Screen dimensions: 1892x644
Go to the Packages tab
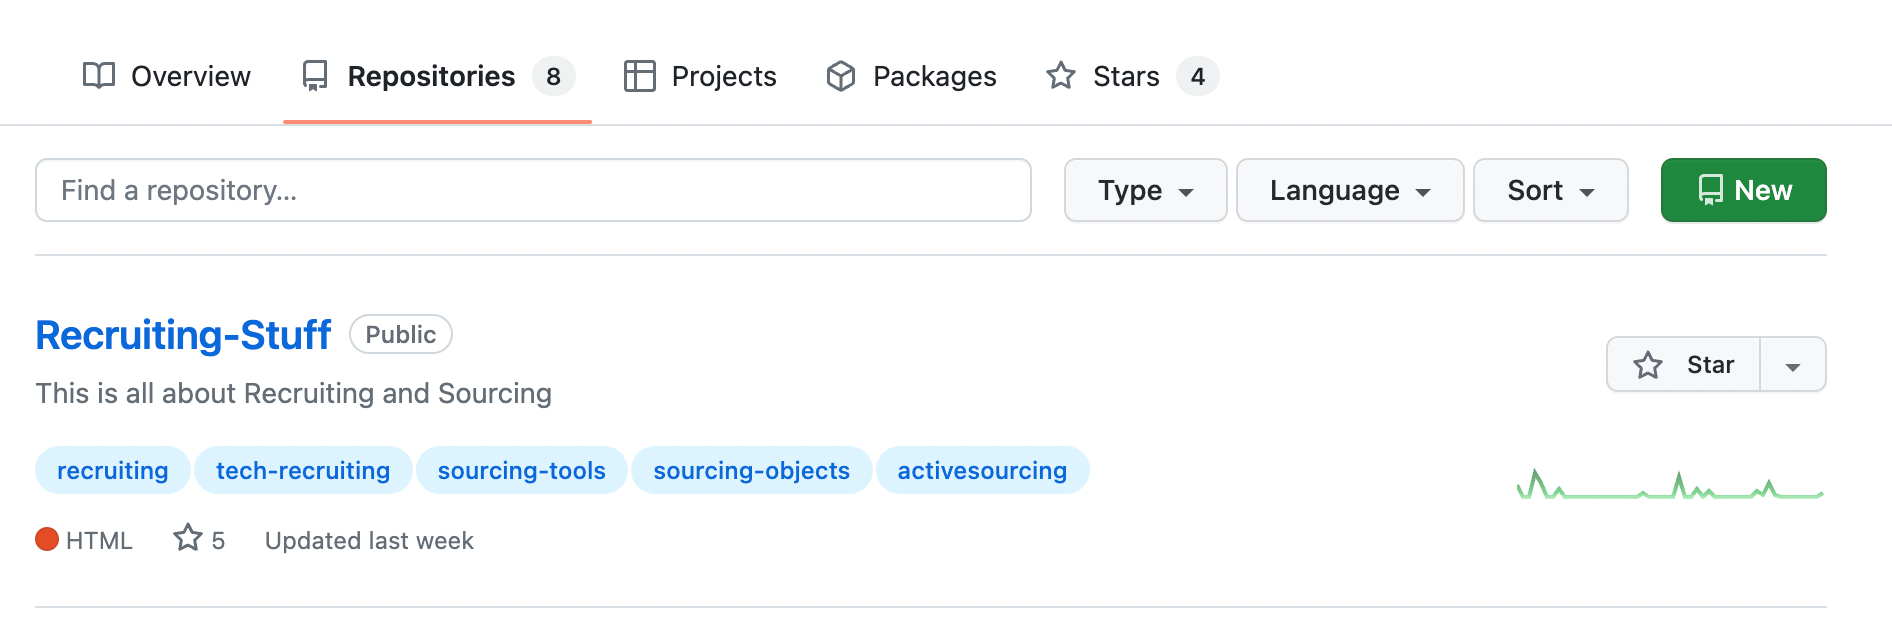tap(911, 76)
